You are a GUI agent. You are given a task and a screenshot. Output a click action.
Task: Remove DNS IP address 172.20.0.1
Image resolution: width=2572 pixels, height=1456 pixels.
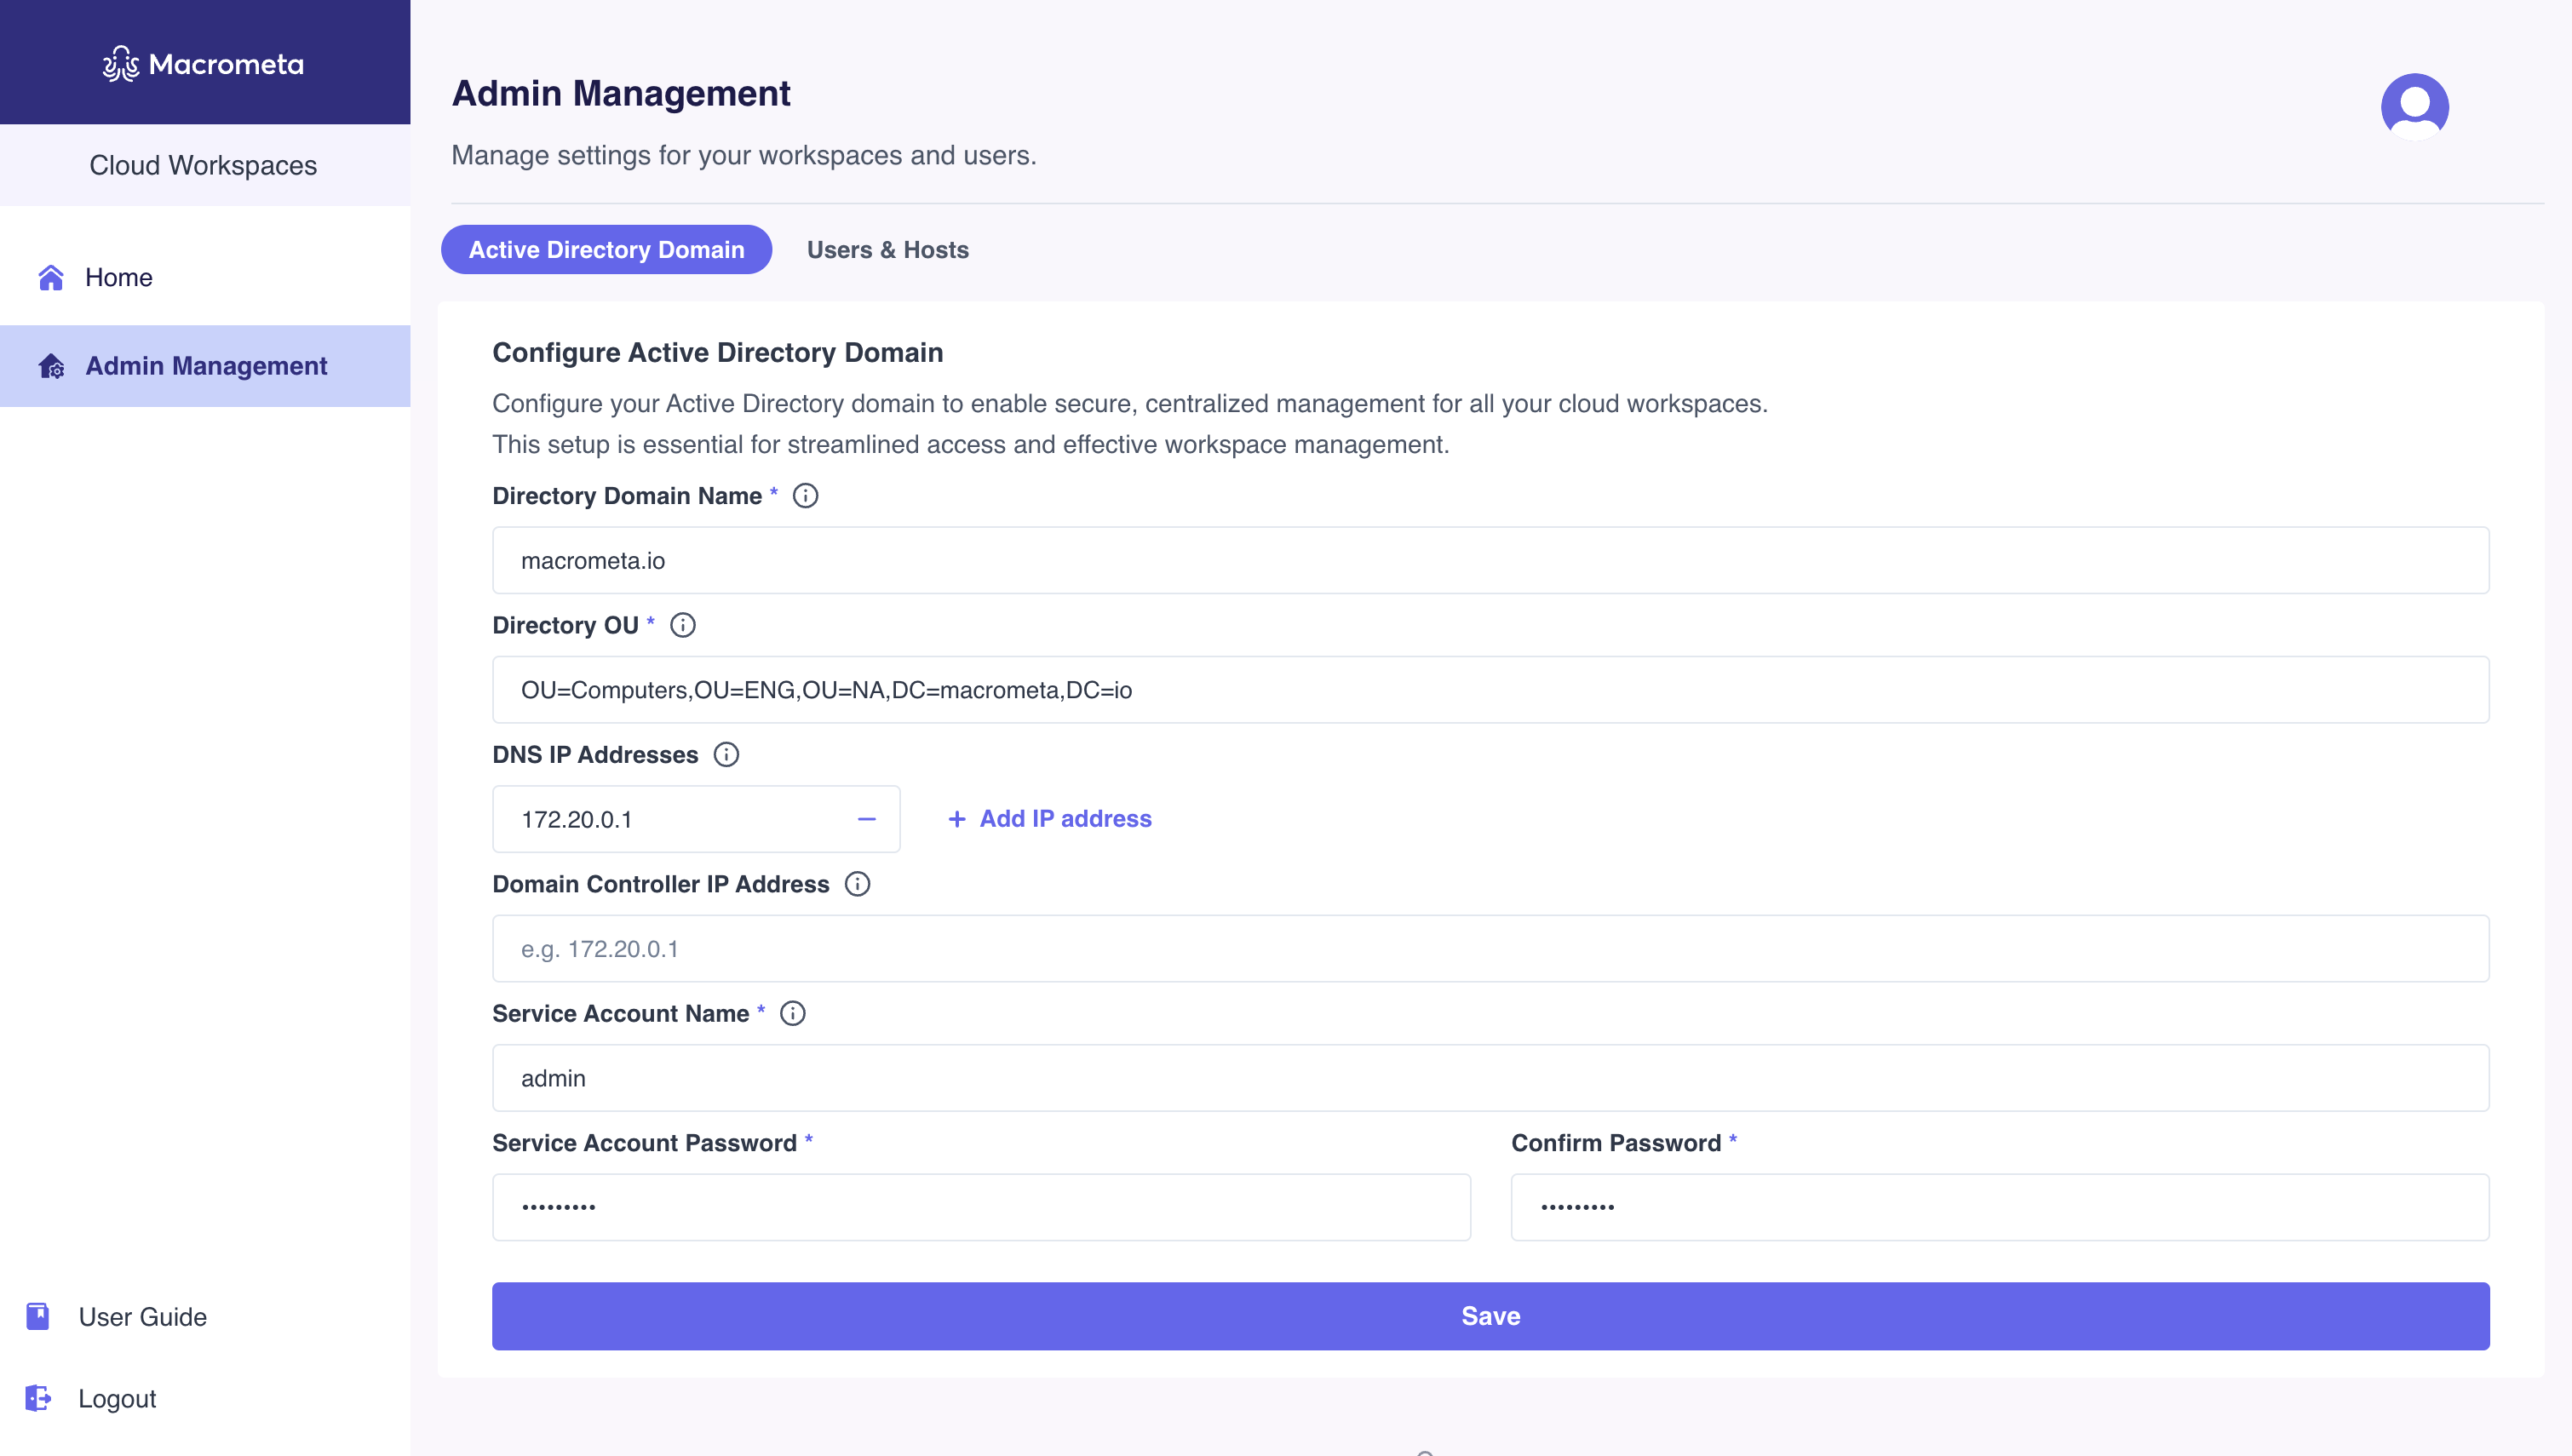[x=867, y=818]
